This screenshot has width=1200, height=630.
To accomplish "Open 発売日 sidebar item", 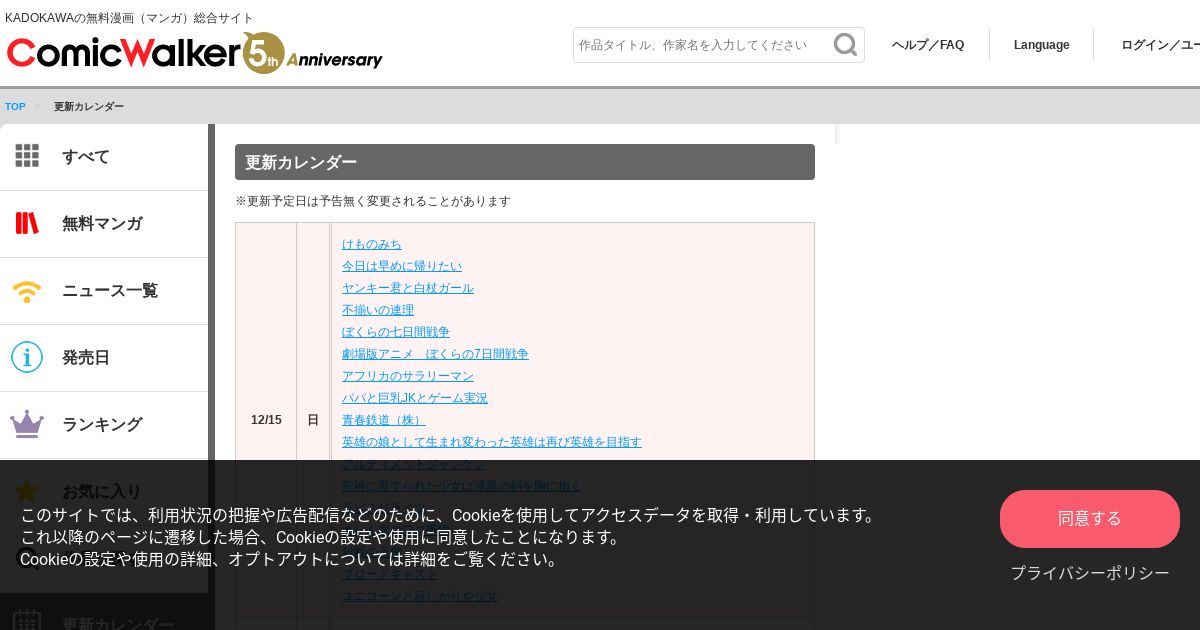I will [x=104, y=358].
